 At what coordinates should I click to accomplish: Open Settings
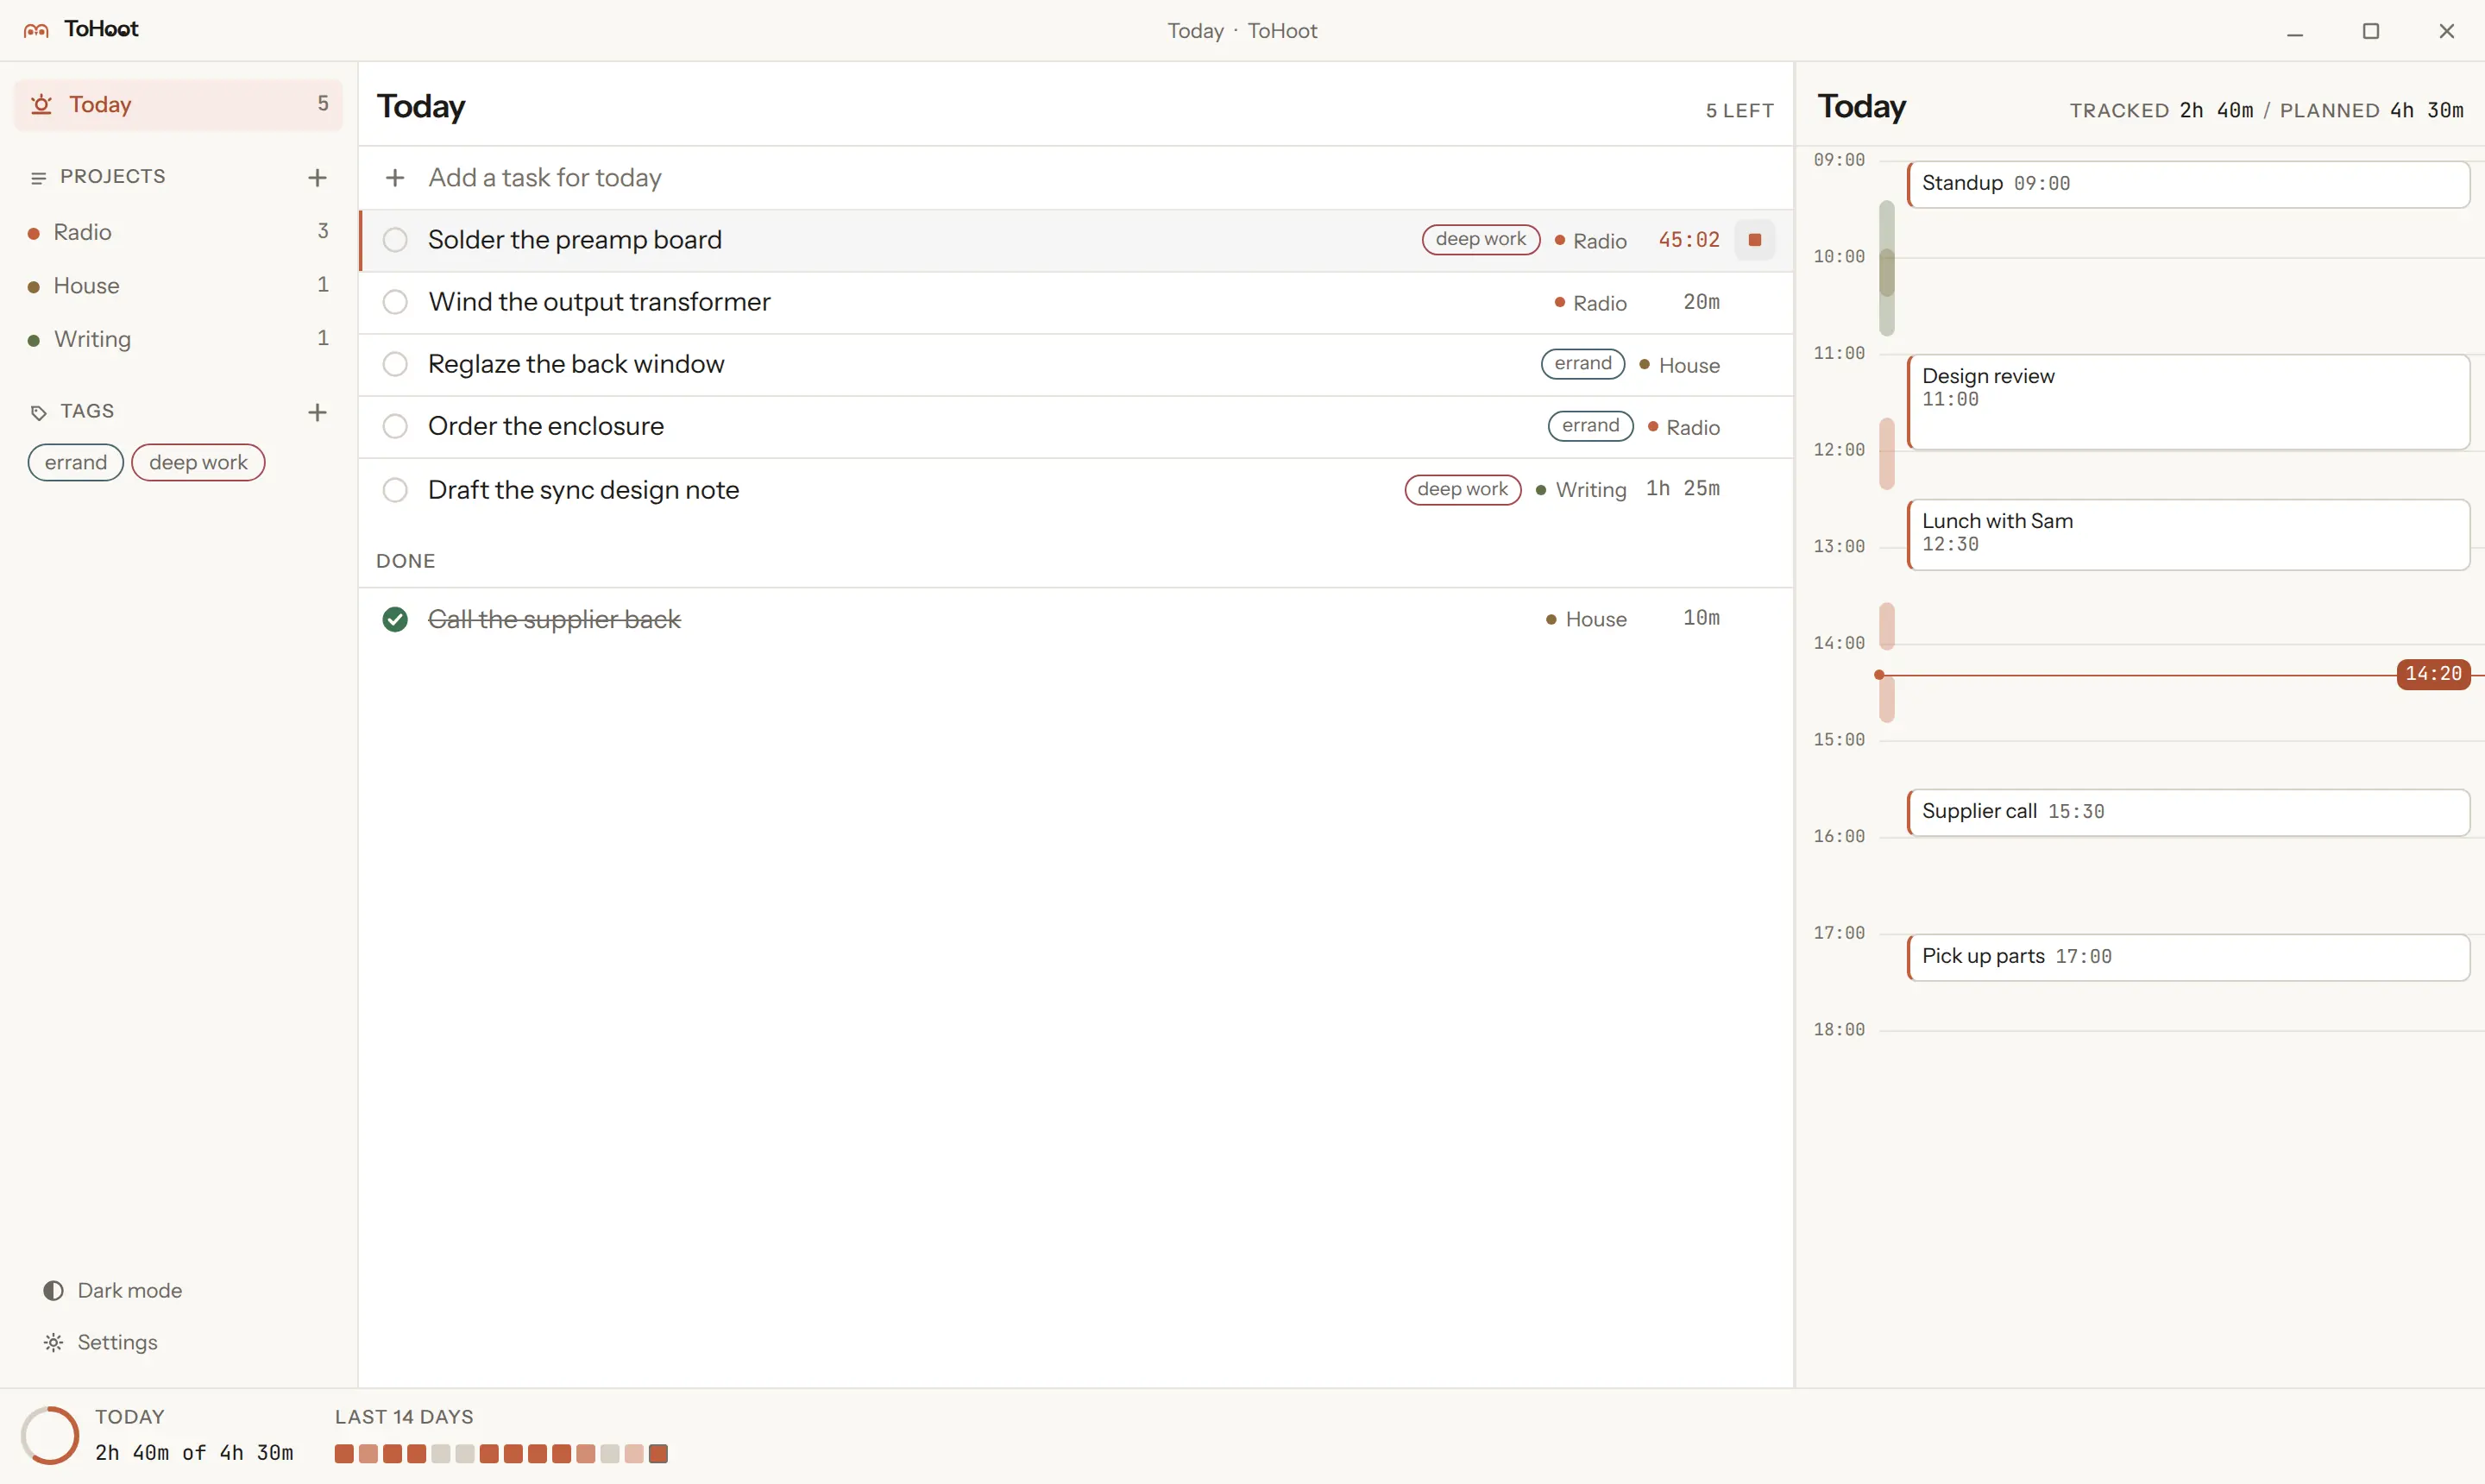pos(100,1343)
